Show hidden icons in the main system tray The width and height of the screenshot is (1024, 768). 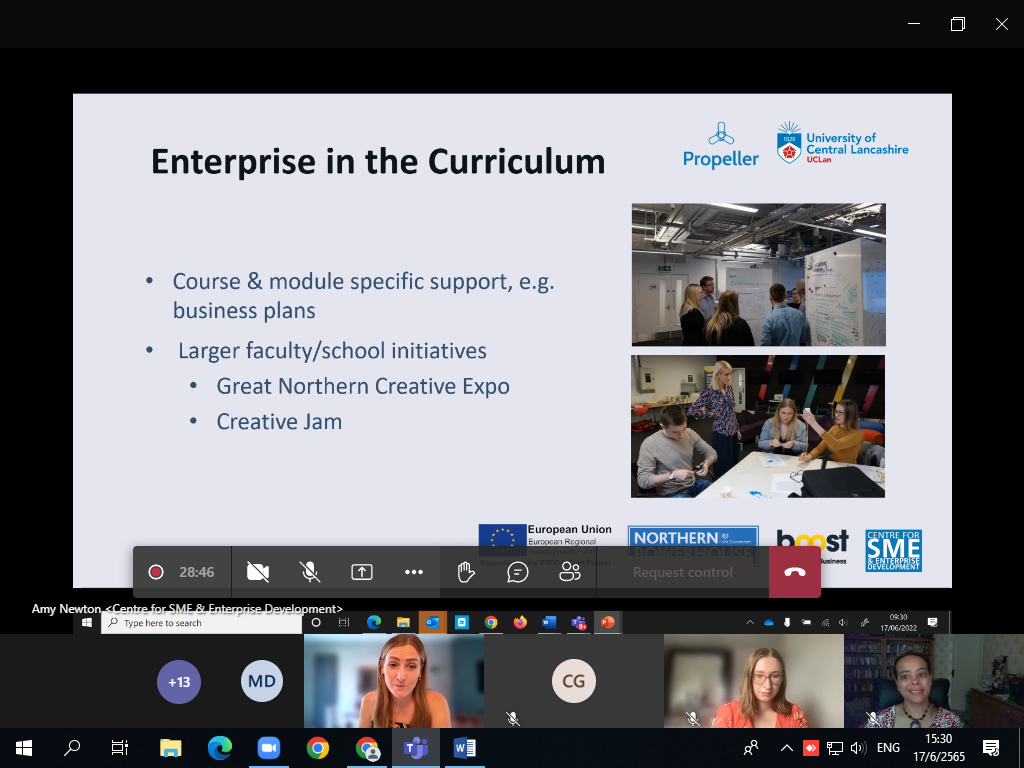pyautogui.click(x=786, y=748)
